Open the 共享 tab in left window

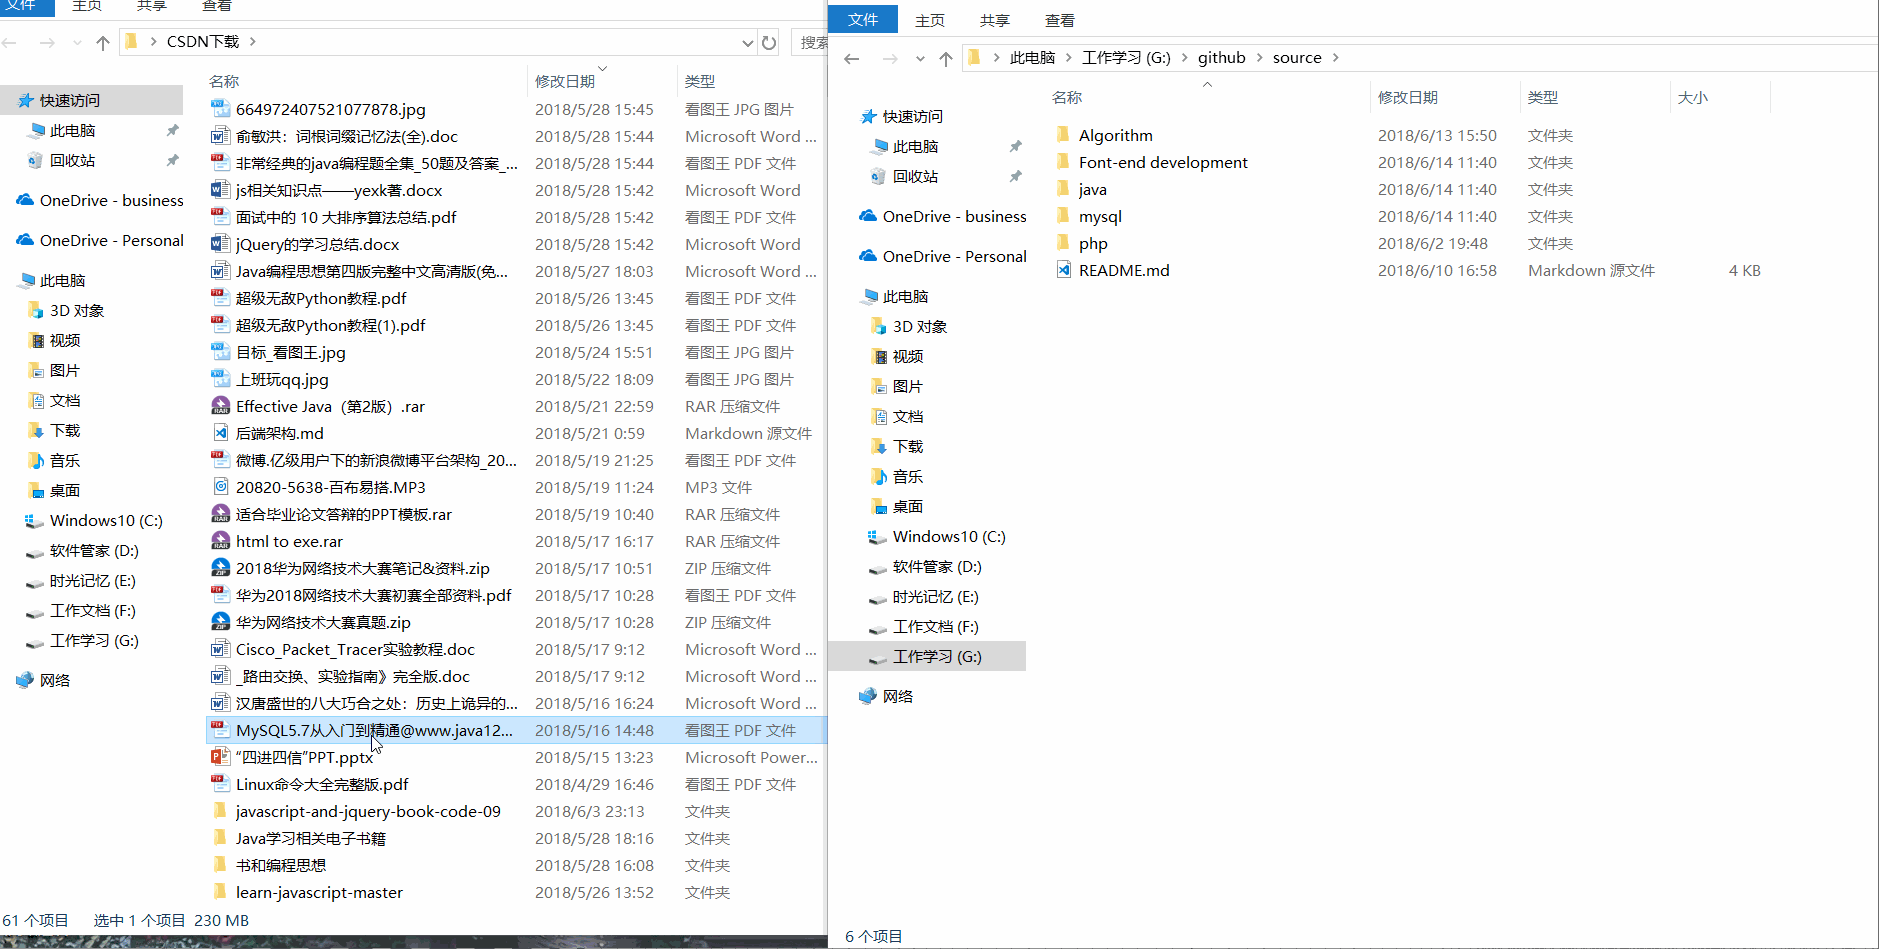pos(152,6)
